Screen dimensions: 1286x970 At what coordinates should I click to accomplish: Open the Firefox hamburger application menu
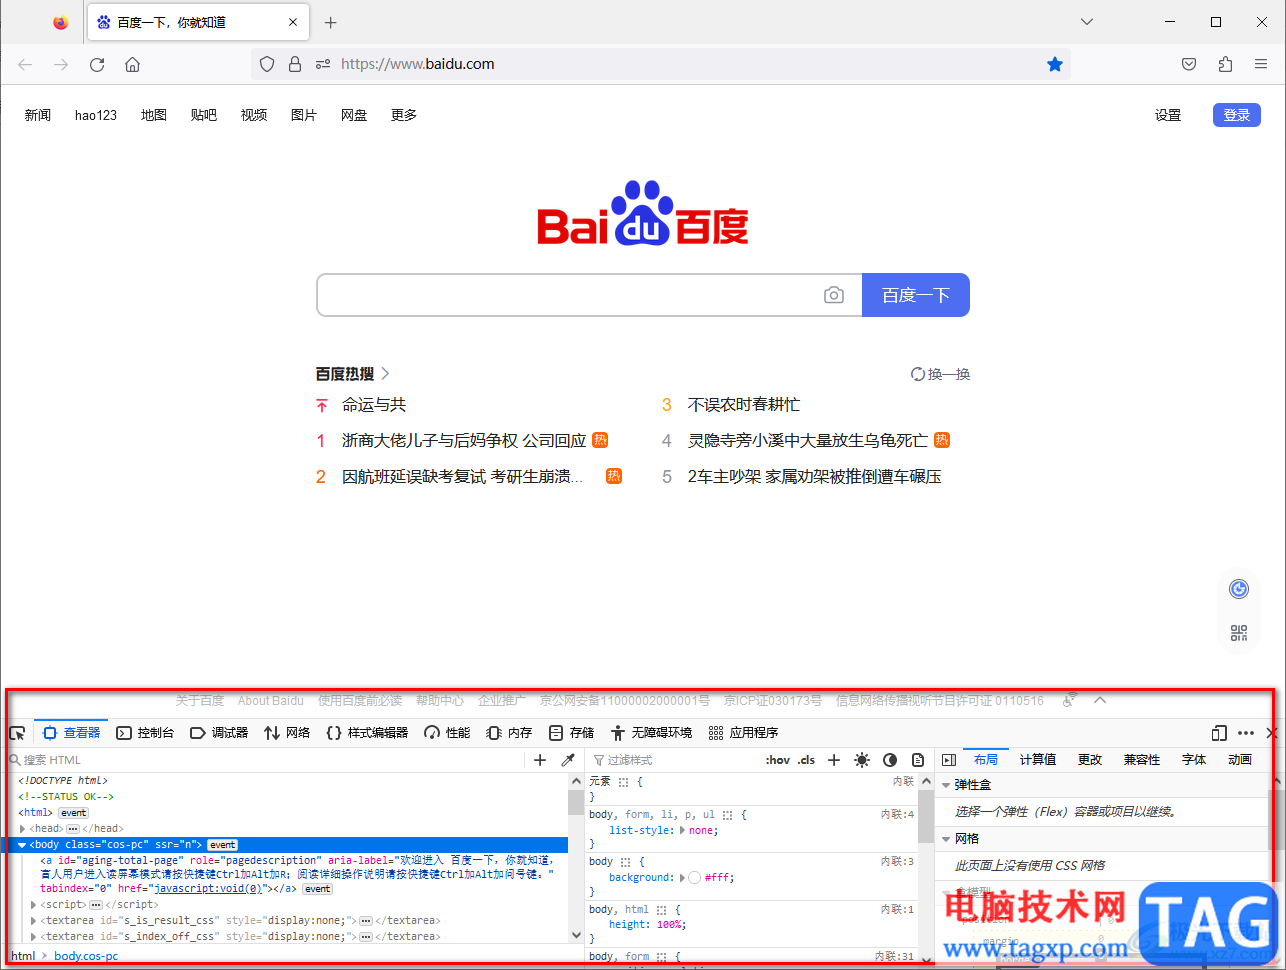tap(1261, 64)
